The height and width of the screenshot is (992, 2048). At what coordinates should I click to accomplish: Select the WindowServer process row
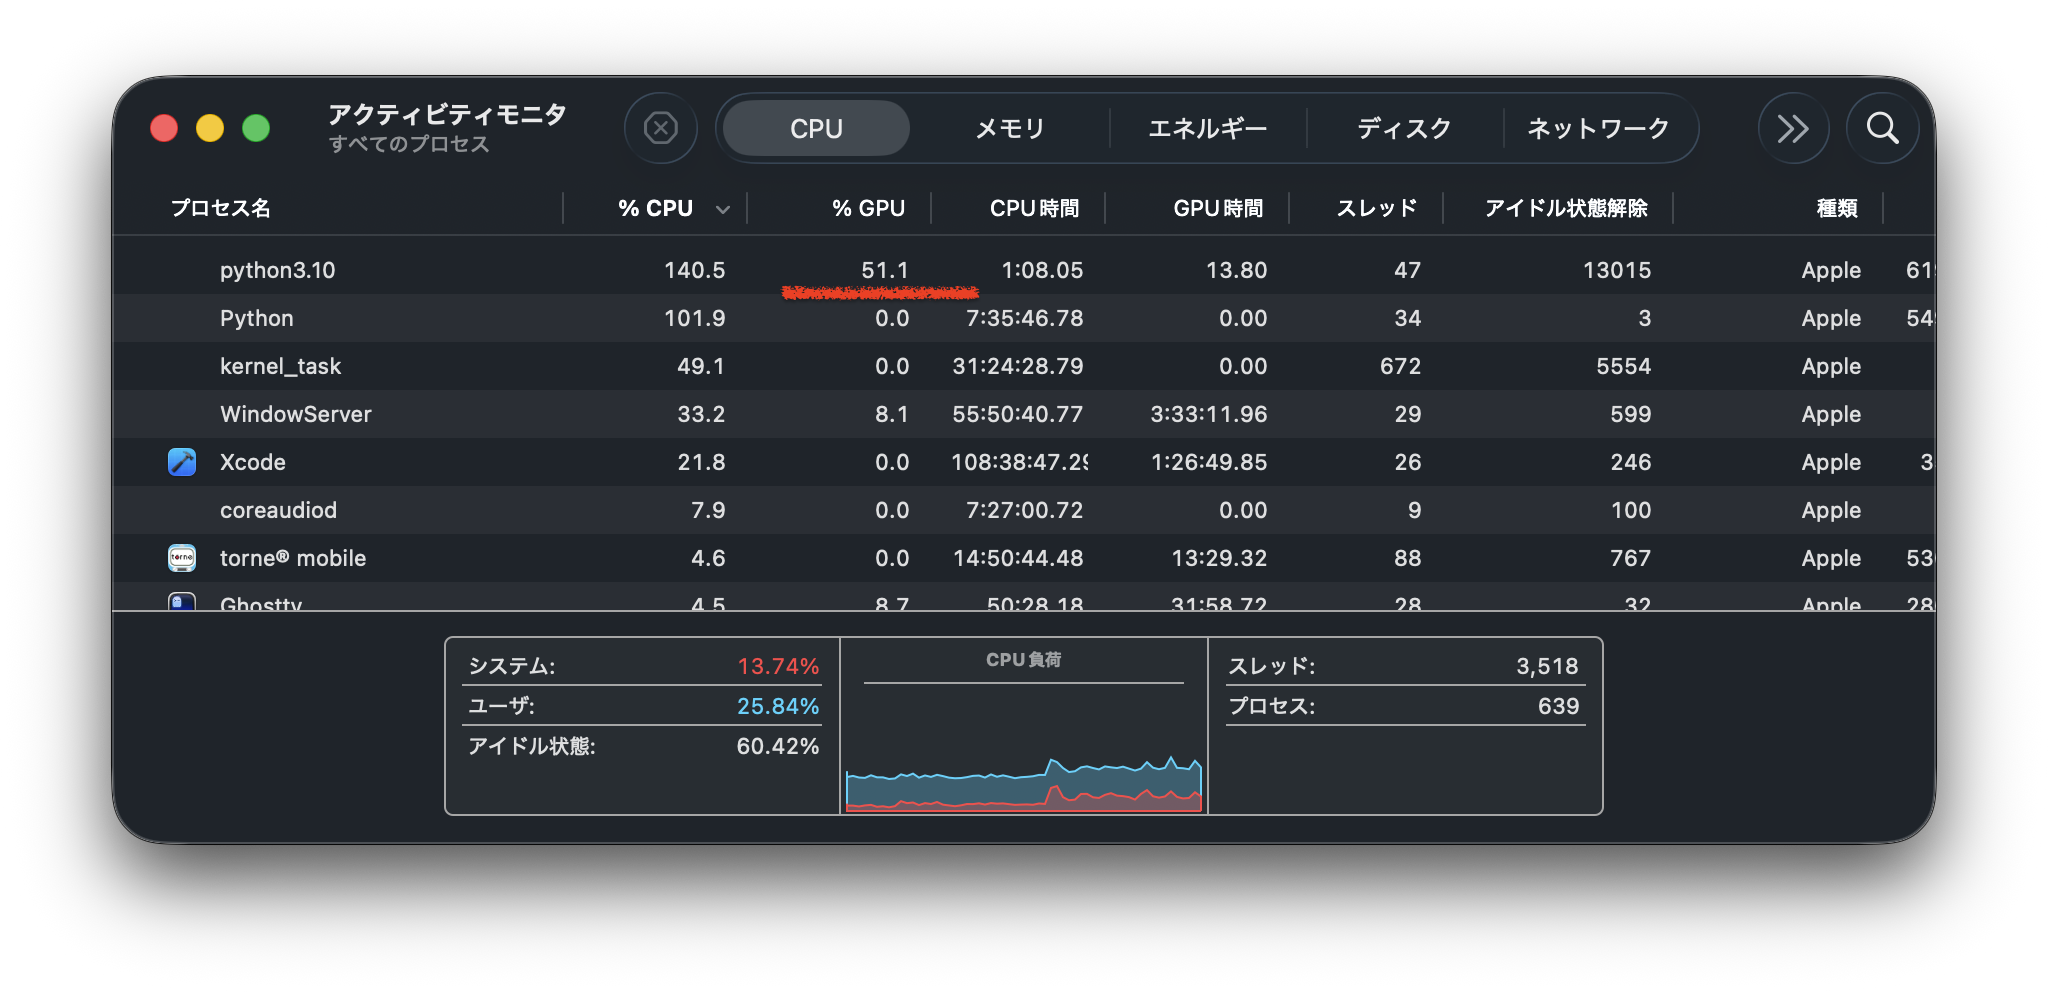pyautogui.click(x=600, y=414)
